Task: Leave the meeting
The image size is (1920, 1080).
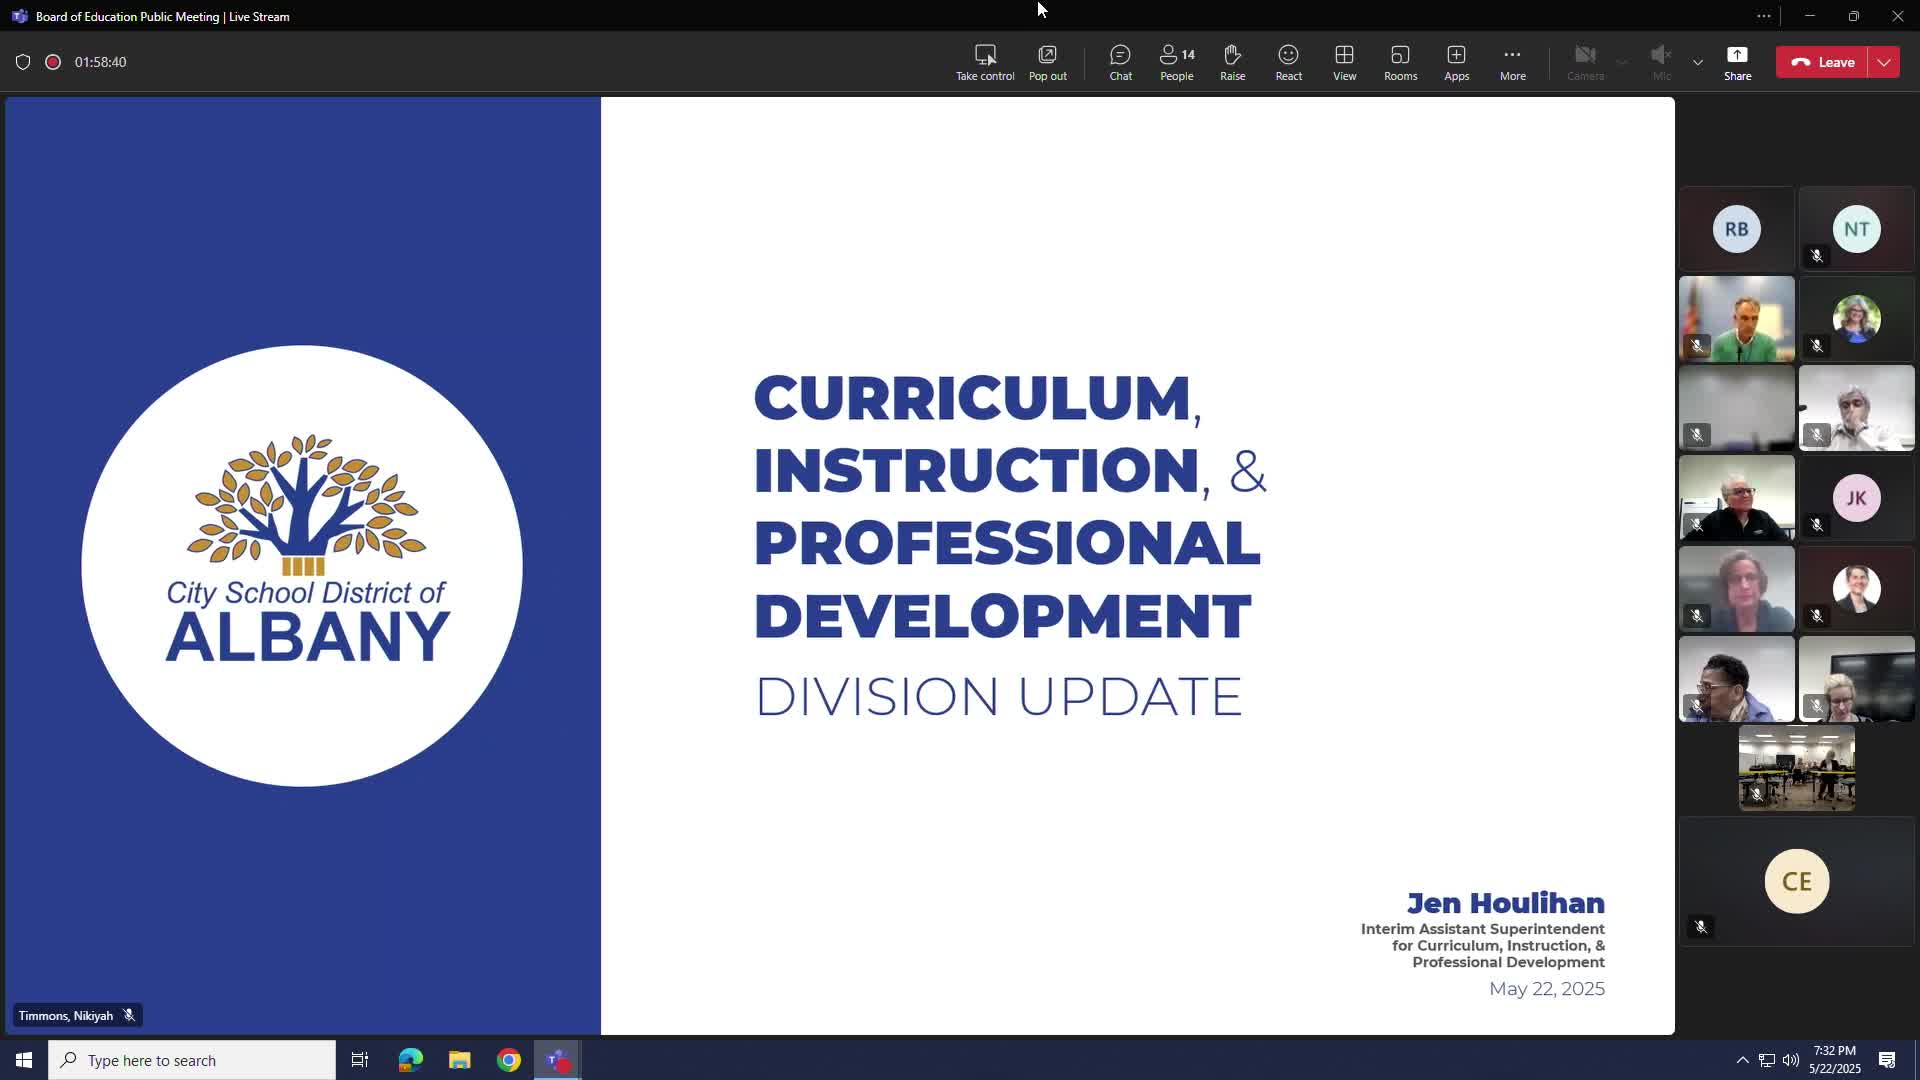Action: [1823, 62]
